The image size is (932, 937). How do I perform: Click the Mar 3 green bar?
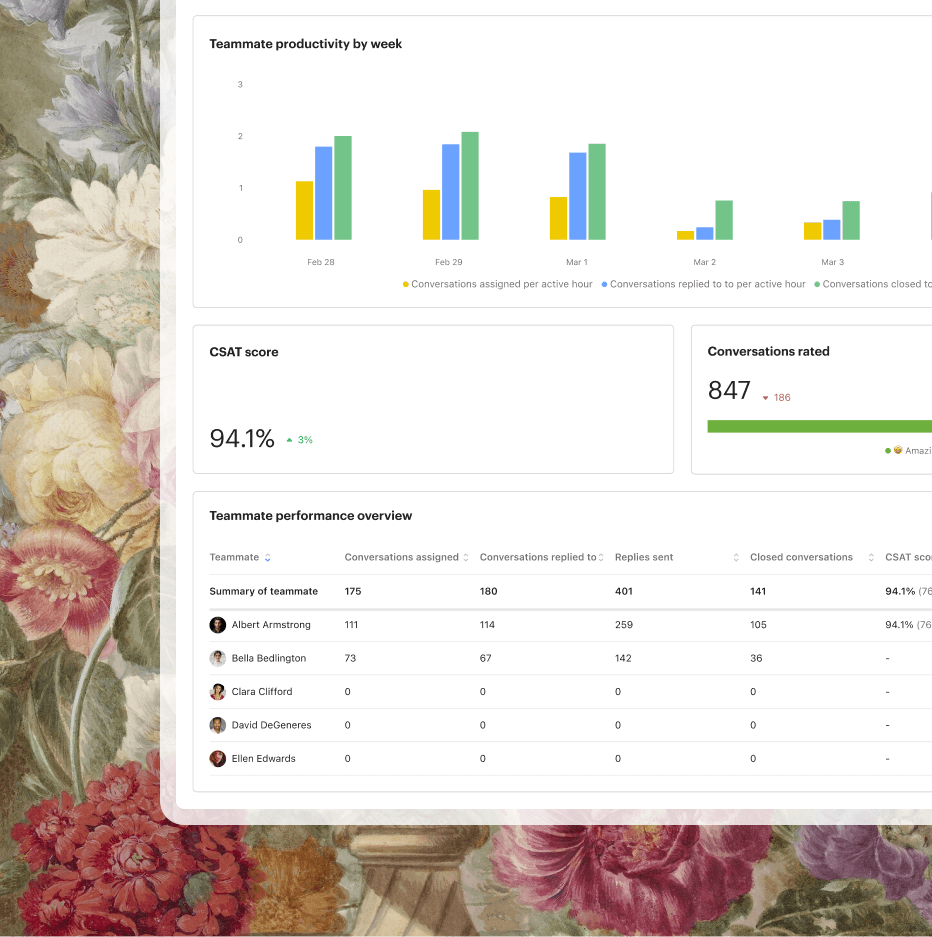point(851,221)
